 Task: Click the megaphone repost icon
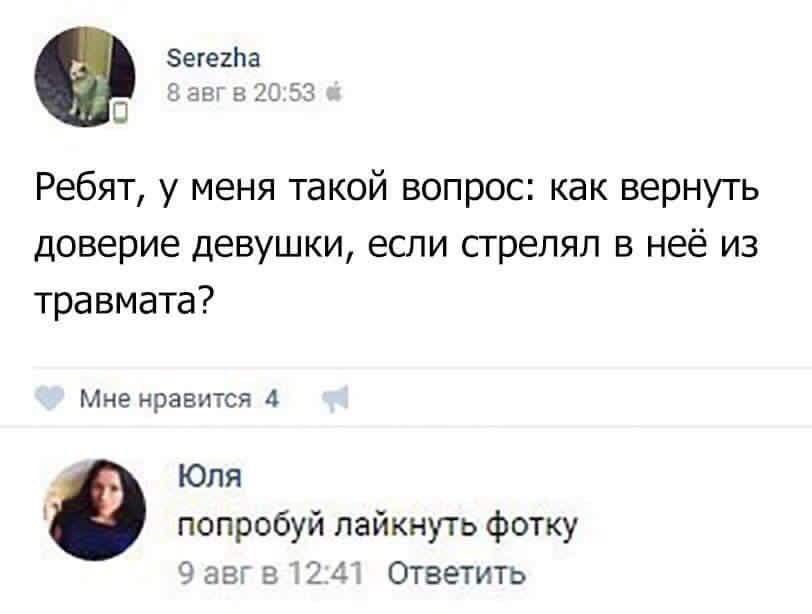tap(334, 396)
